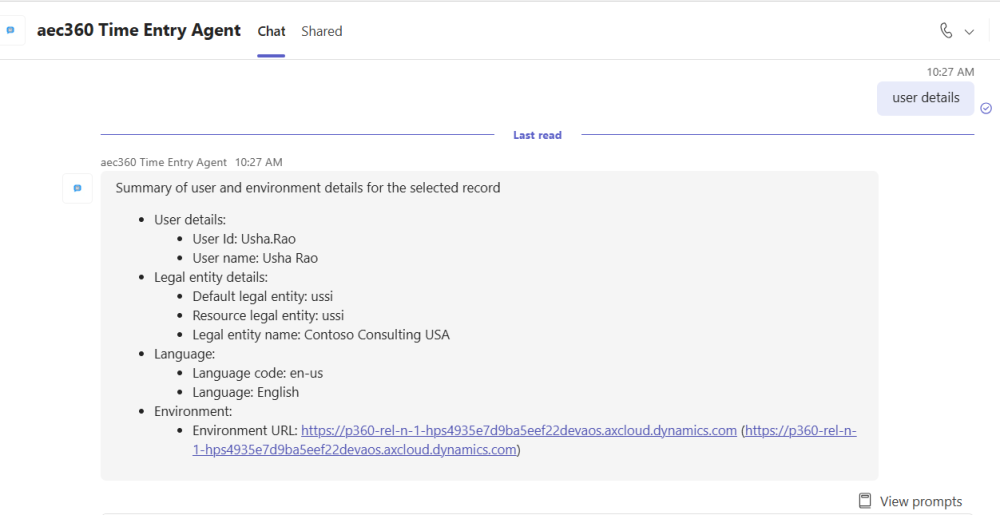Select the "user details" sent message bubble
1000x515 pixels.
[925, 98]
